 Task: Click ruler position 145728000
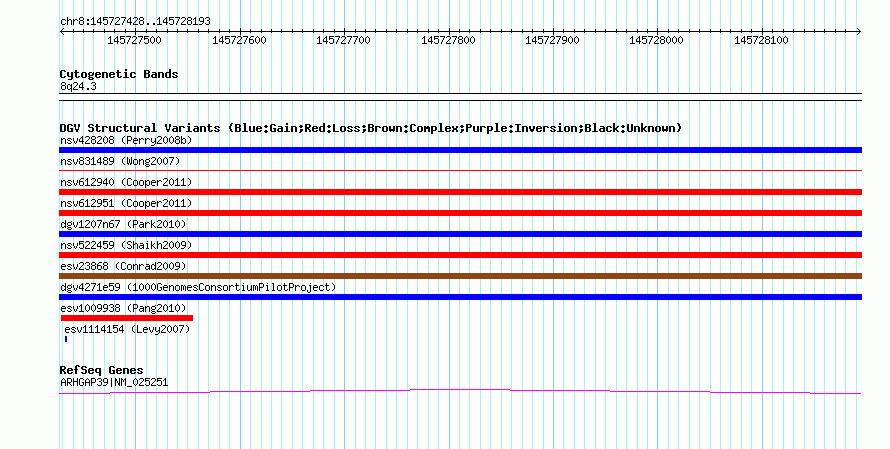coord(657,40)
